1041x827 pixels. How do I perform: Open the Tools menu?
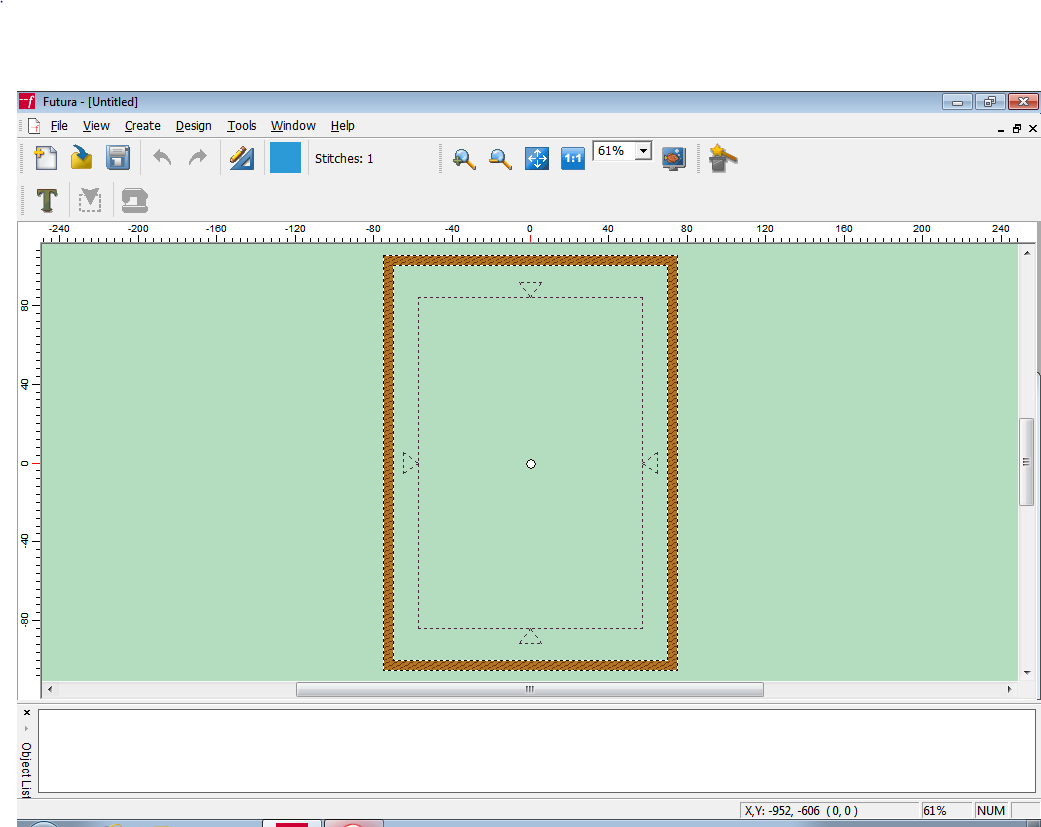[242, 125]
